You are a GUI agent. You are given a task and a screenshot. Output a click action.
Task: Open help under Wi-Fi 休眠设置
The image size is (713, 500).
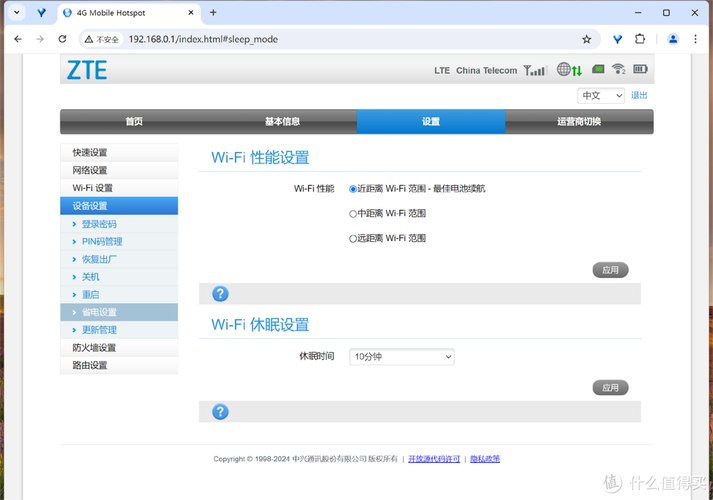click(220, 412)
